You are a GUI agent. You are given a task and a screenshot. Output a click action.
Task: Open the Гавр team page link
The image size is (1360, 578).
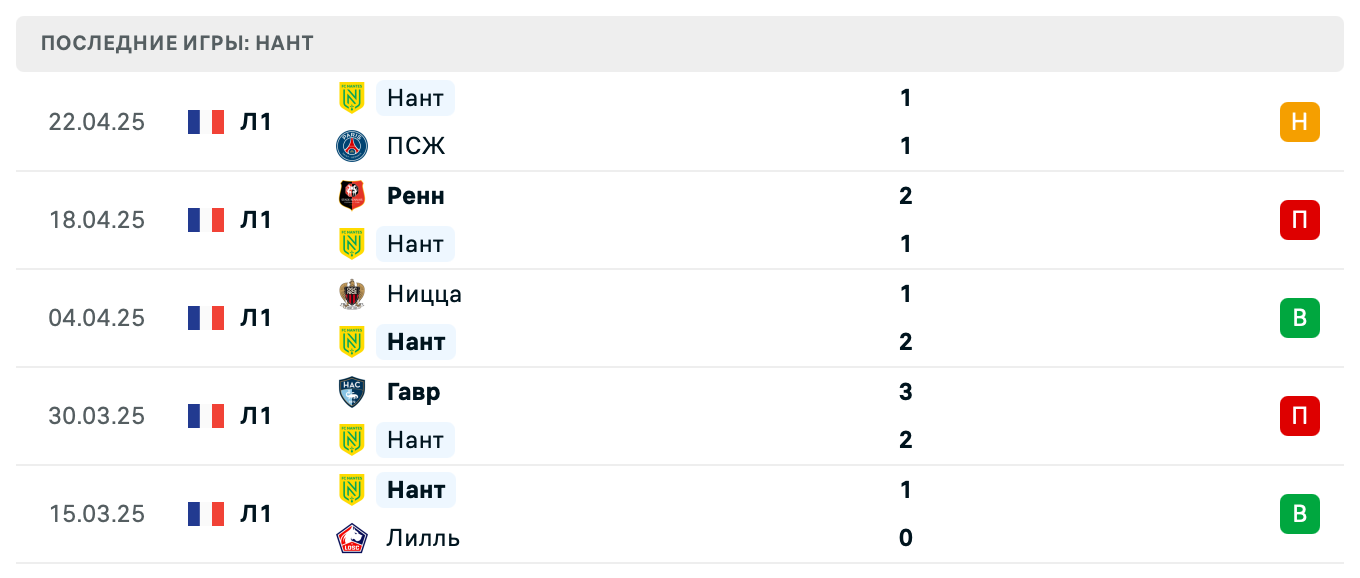click(x=412, y=392)
